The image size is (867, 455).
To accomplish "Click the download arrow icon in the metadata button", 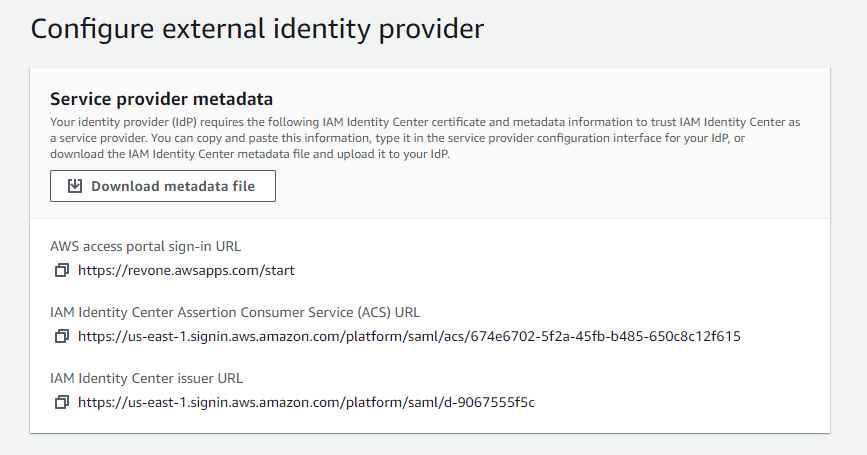I will (x=75, y=186).
